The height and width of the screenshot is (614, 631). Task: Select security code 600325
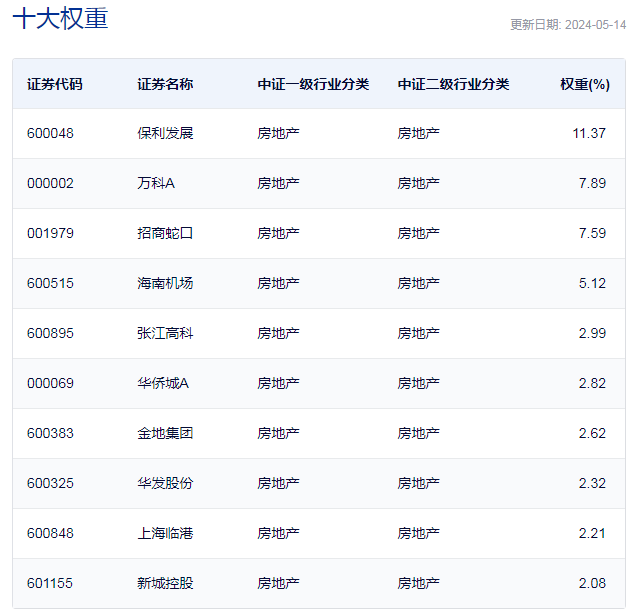(50, 483)
